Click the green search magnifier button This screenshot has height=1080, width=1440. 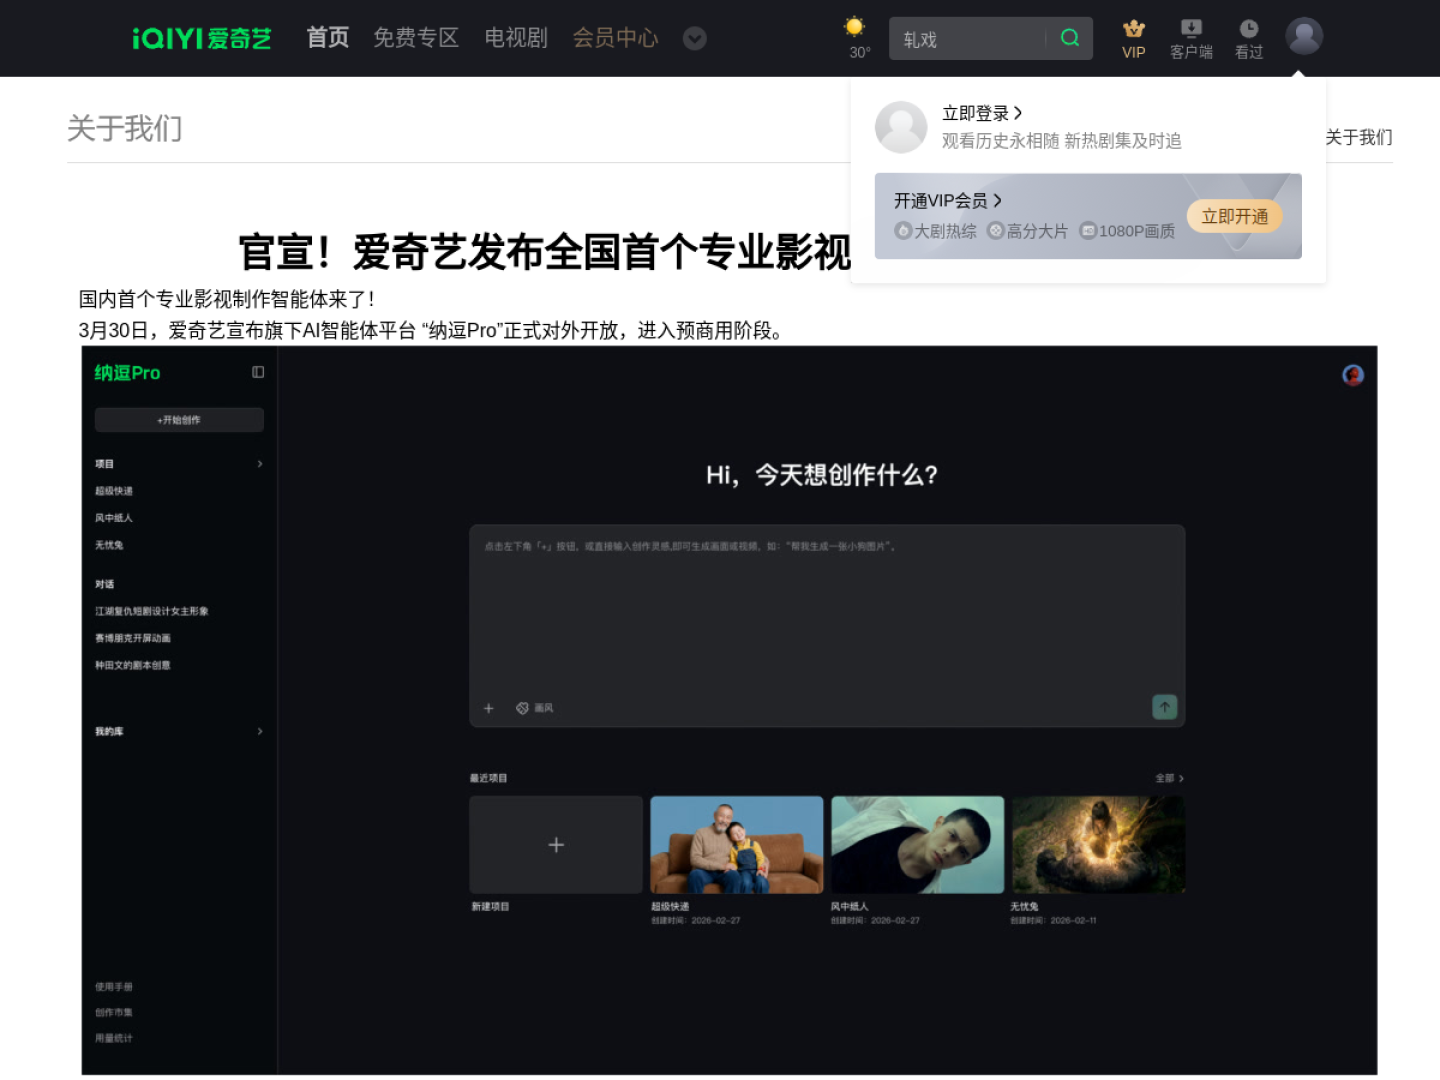(x=1070, y=38)
